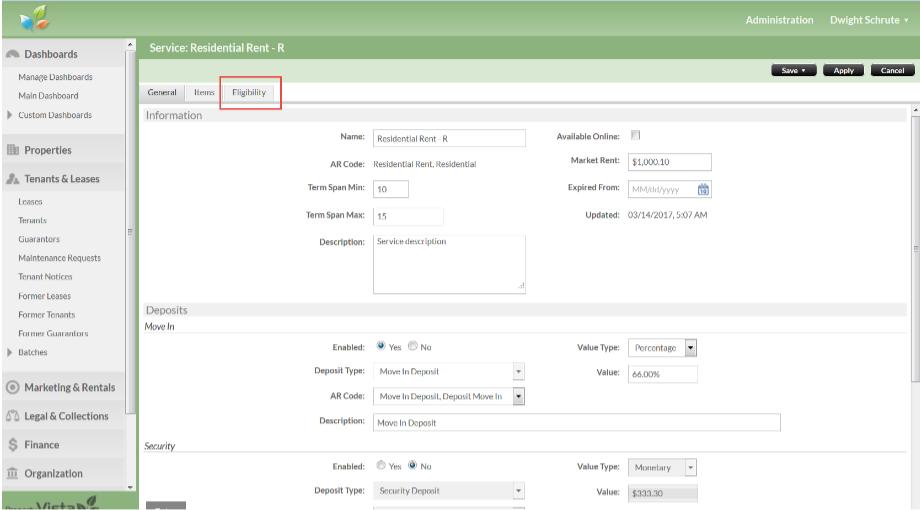The image size is (920, 510).
Task: Expand the Custom Dashboards tree item
Action: 10,115
